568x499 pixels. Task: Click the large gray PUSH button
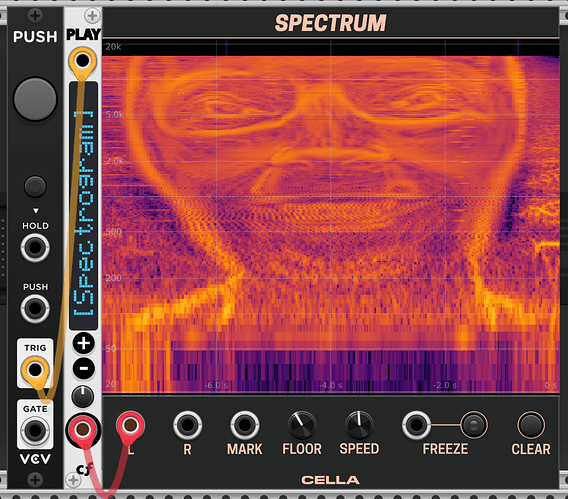35,99
